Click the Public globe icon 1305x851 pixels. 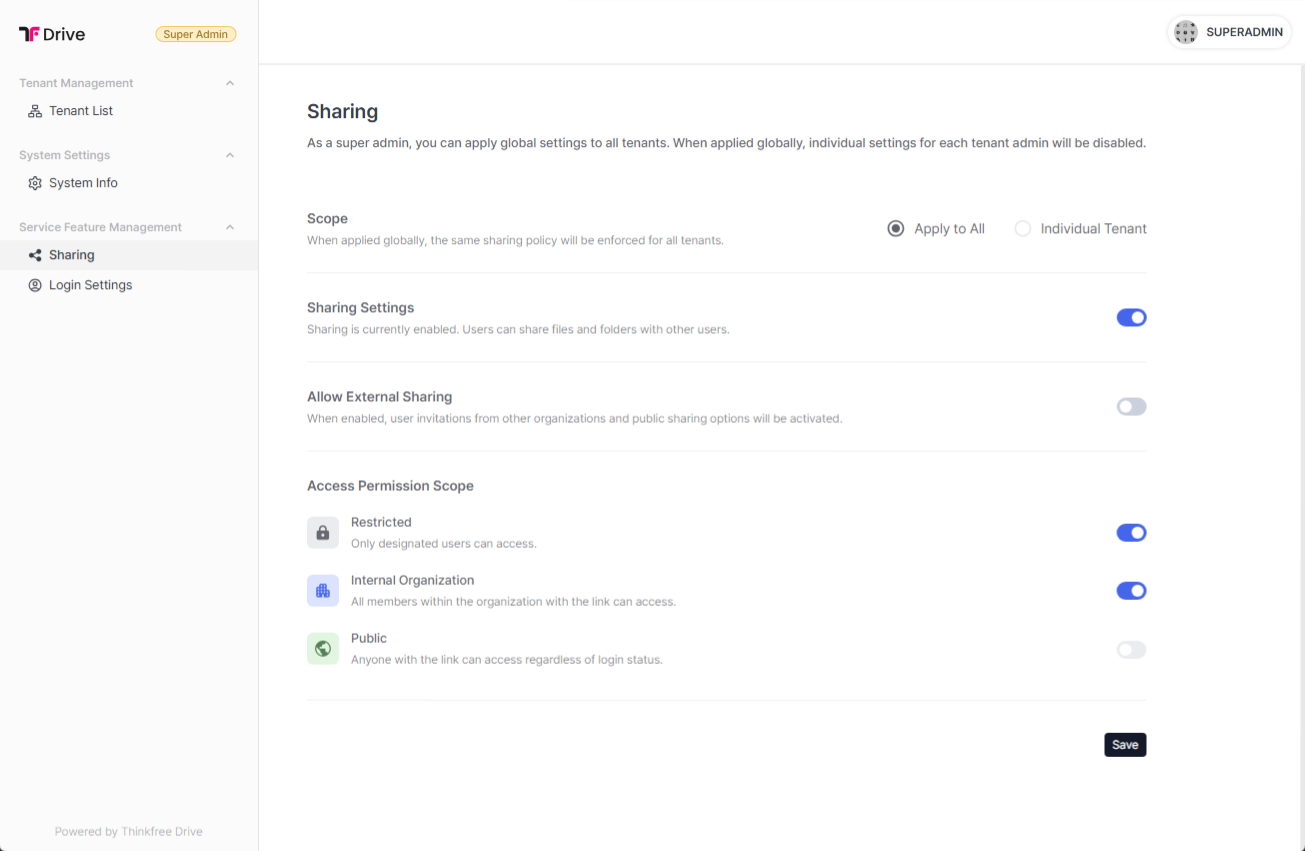[323, 649]
